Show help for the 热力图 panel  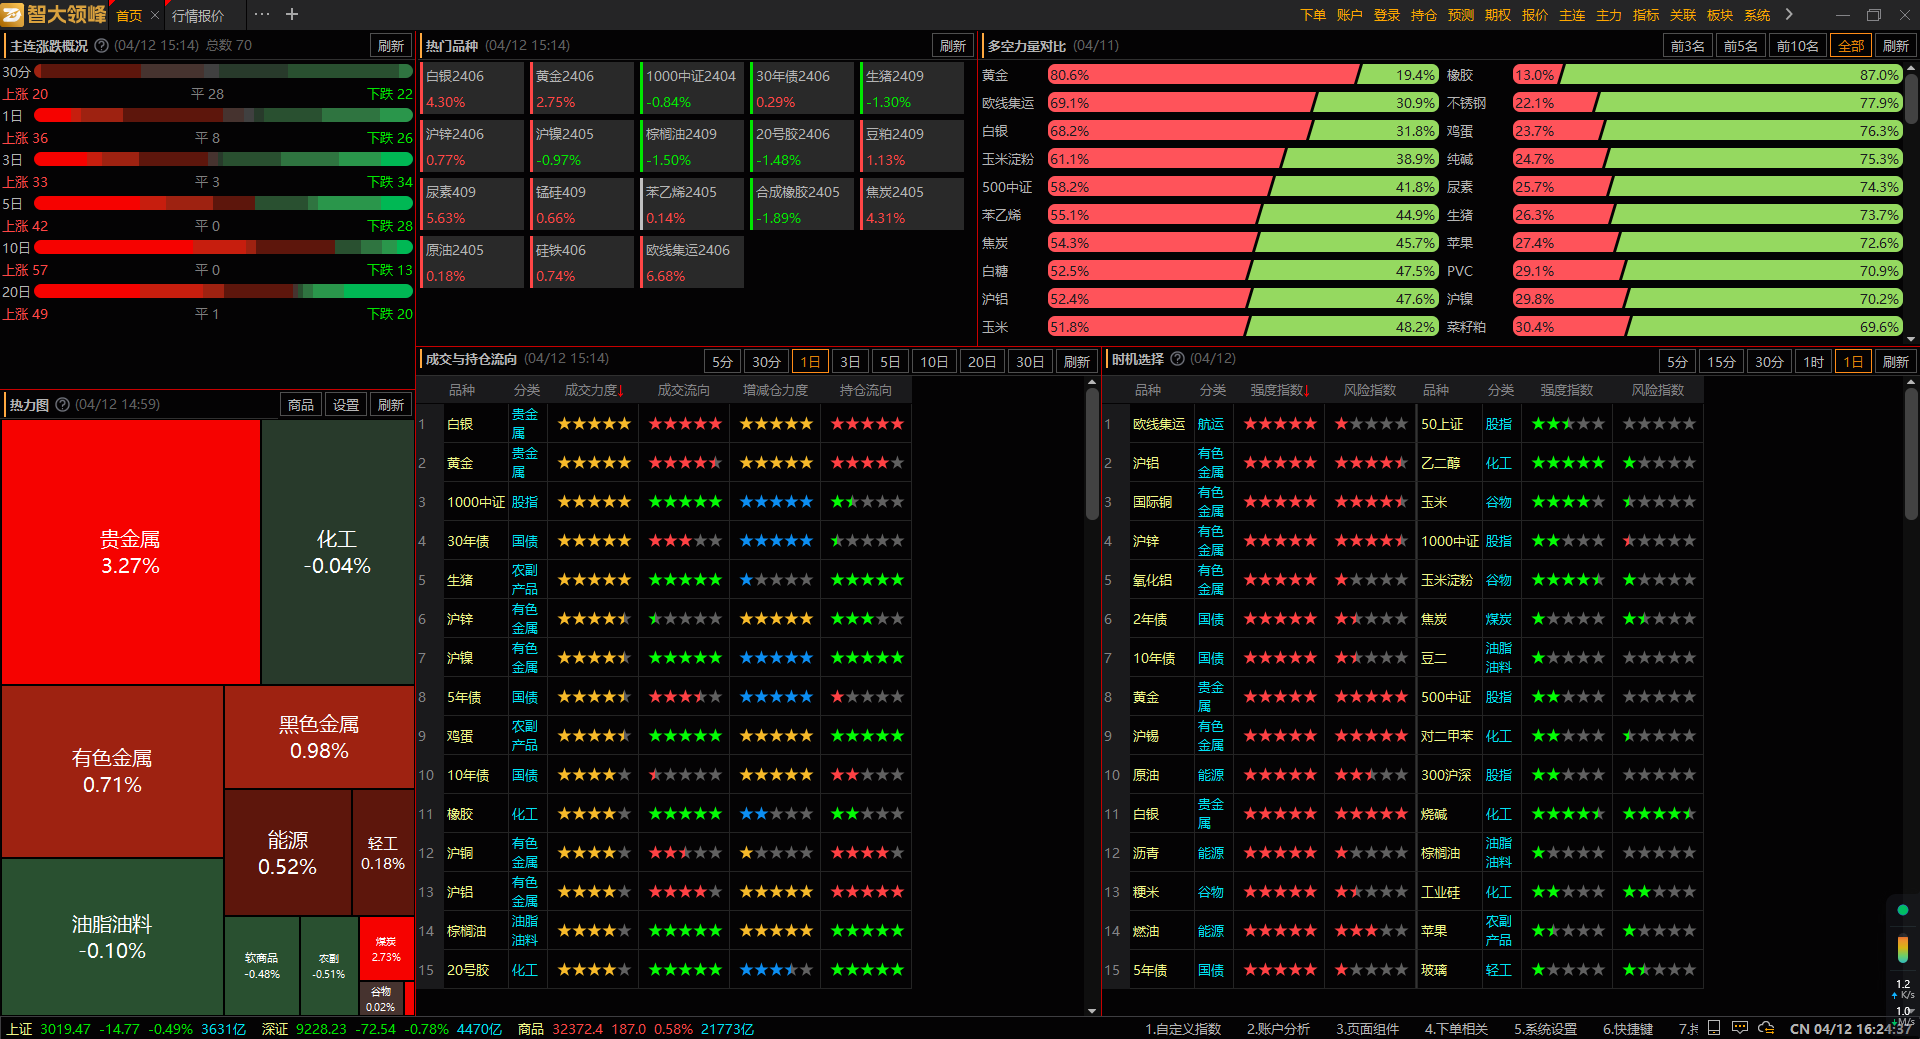click(x=63, y=404)
